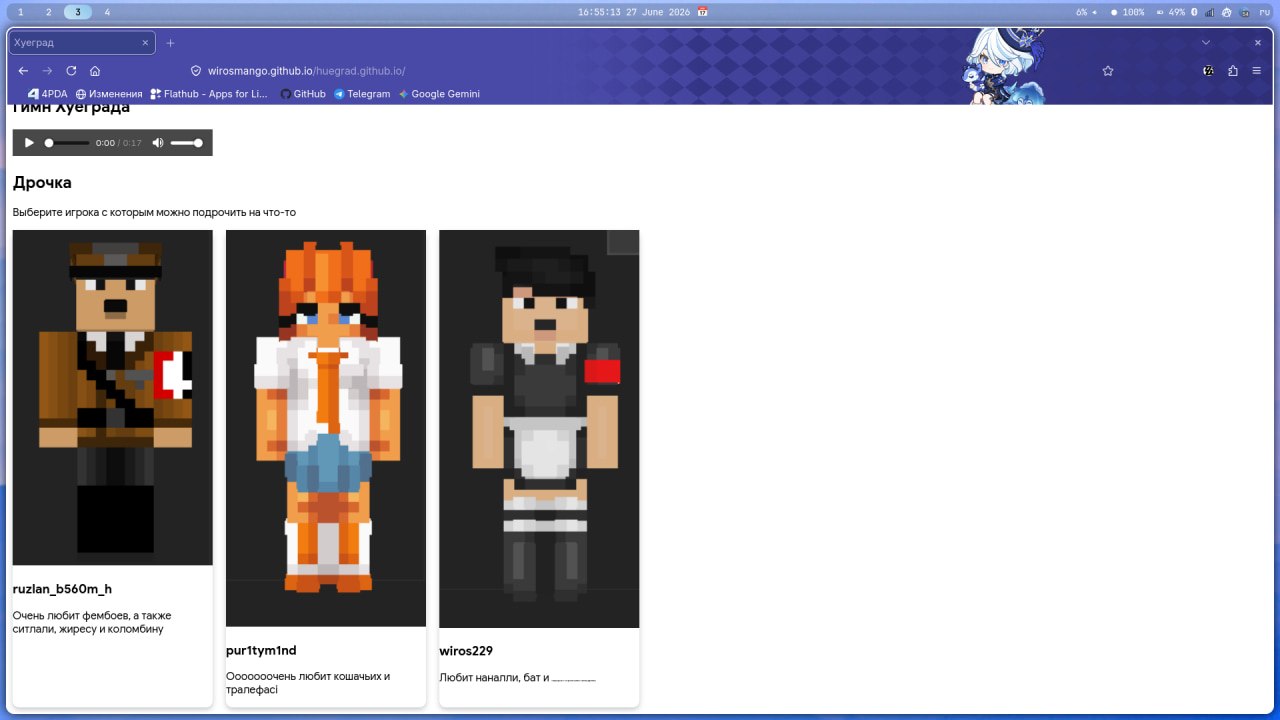1280x720 pixels.
Task: Click the brightness 100% indicator
Action: click(1128, 12)
